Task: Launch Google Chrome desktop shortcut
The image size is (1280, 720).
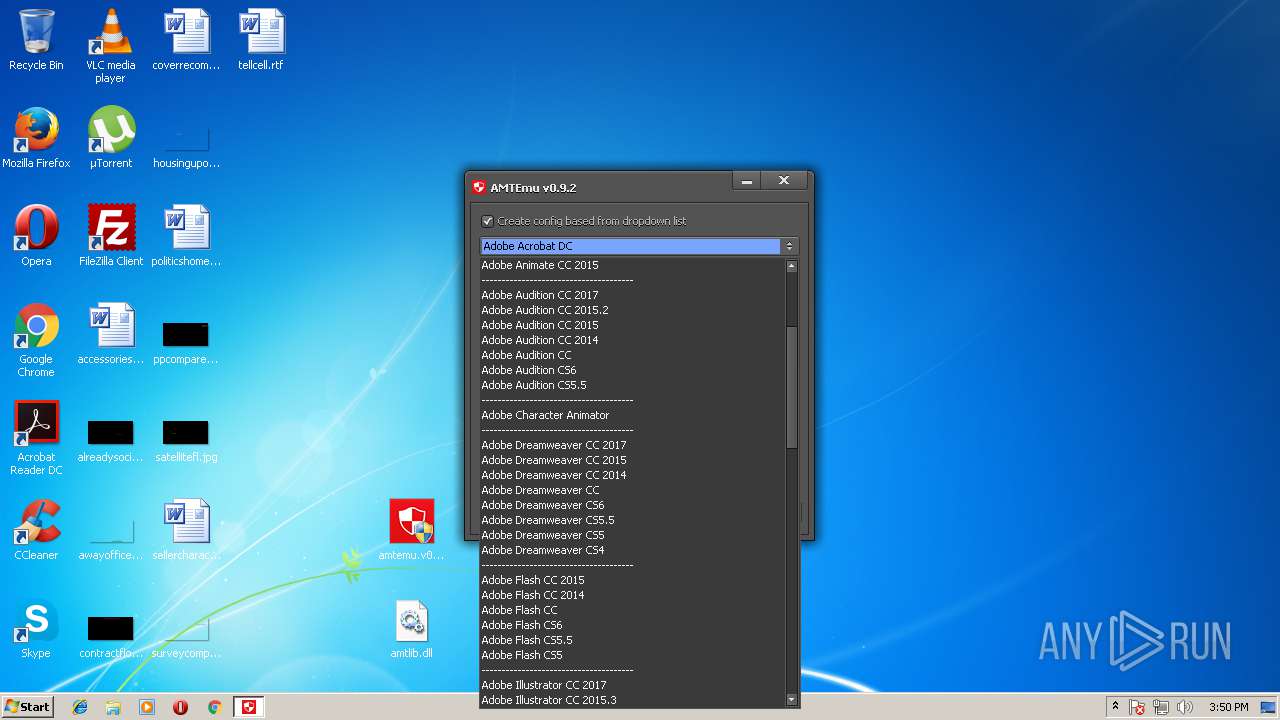Action: [36, 341]
